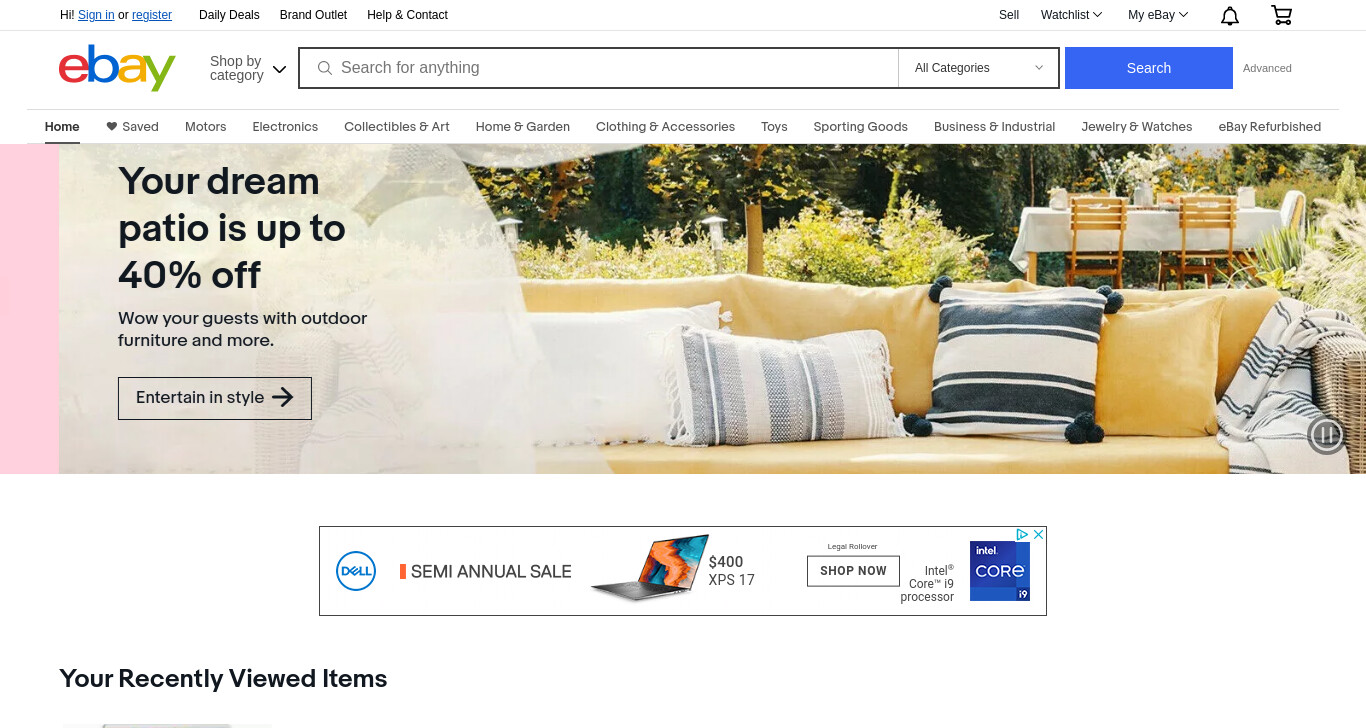Click the Sign in link
Screen dimensions: 1366x728
[x=96, y=15]
